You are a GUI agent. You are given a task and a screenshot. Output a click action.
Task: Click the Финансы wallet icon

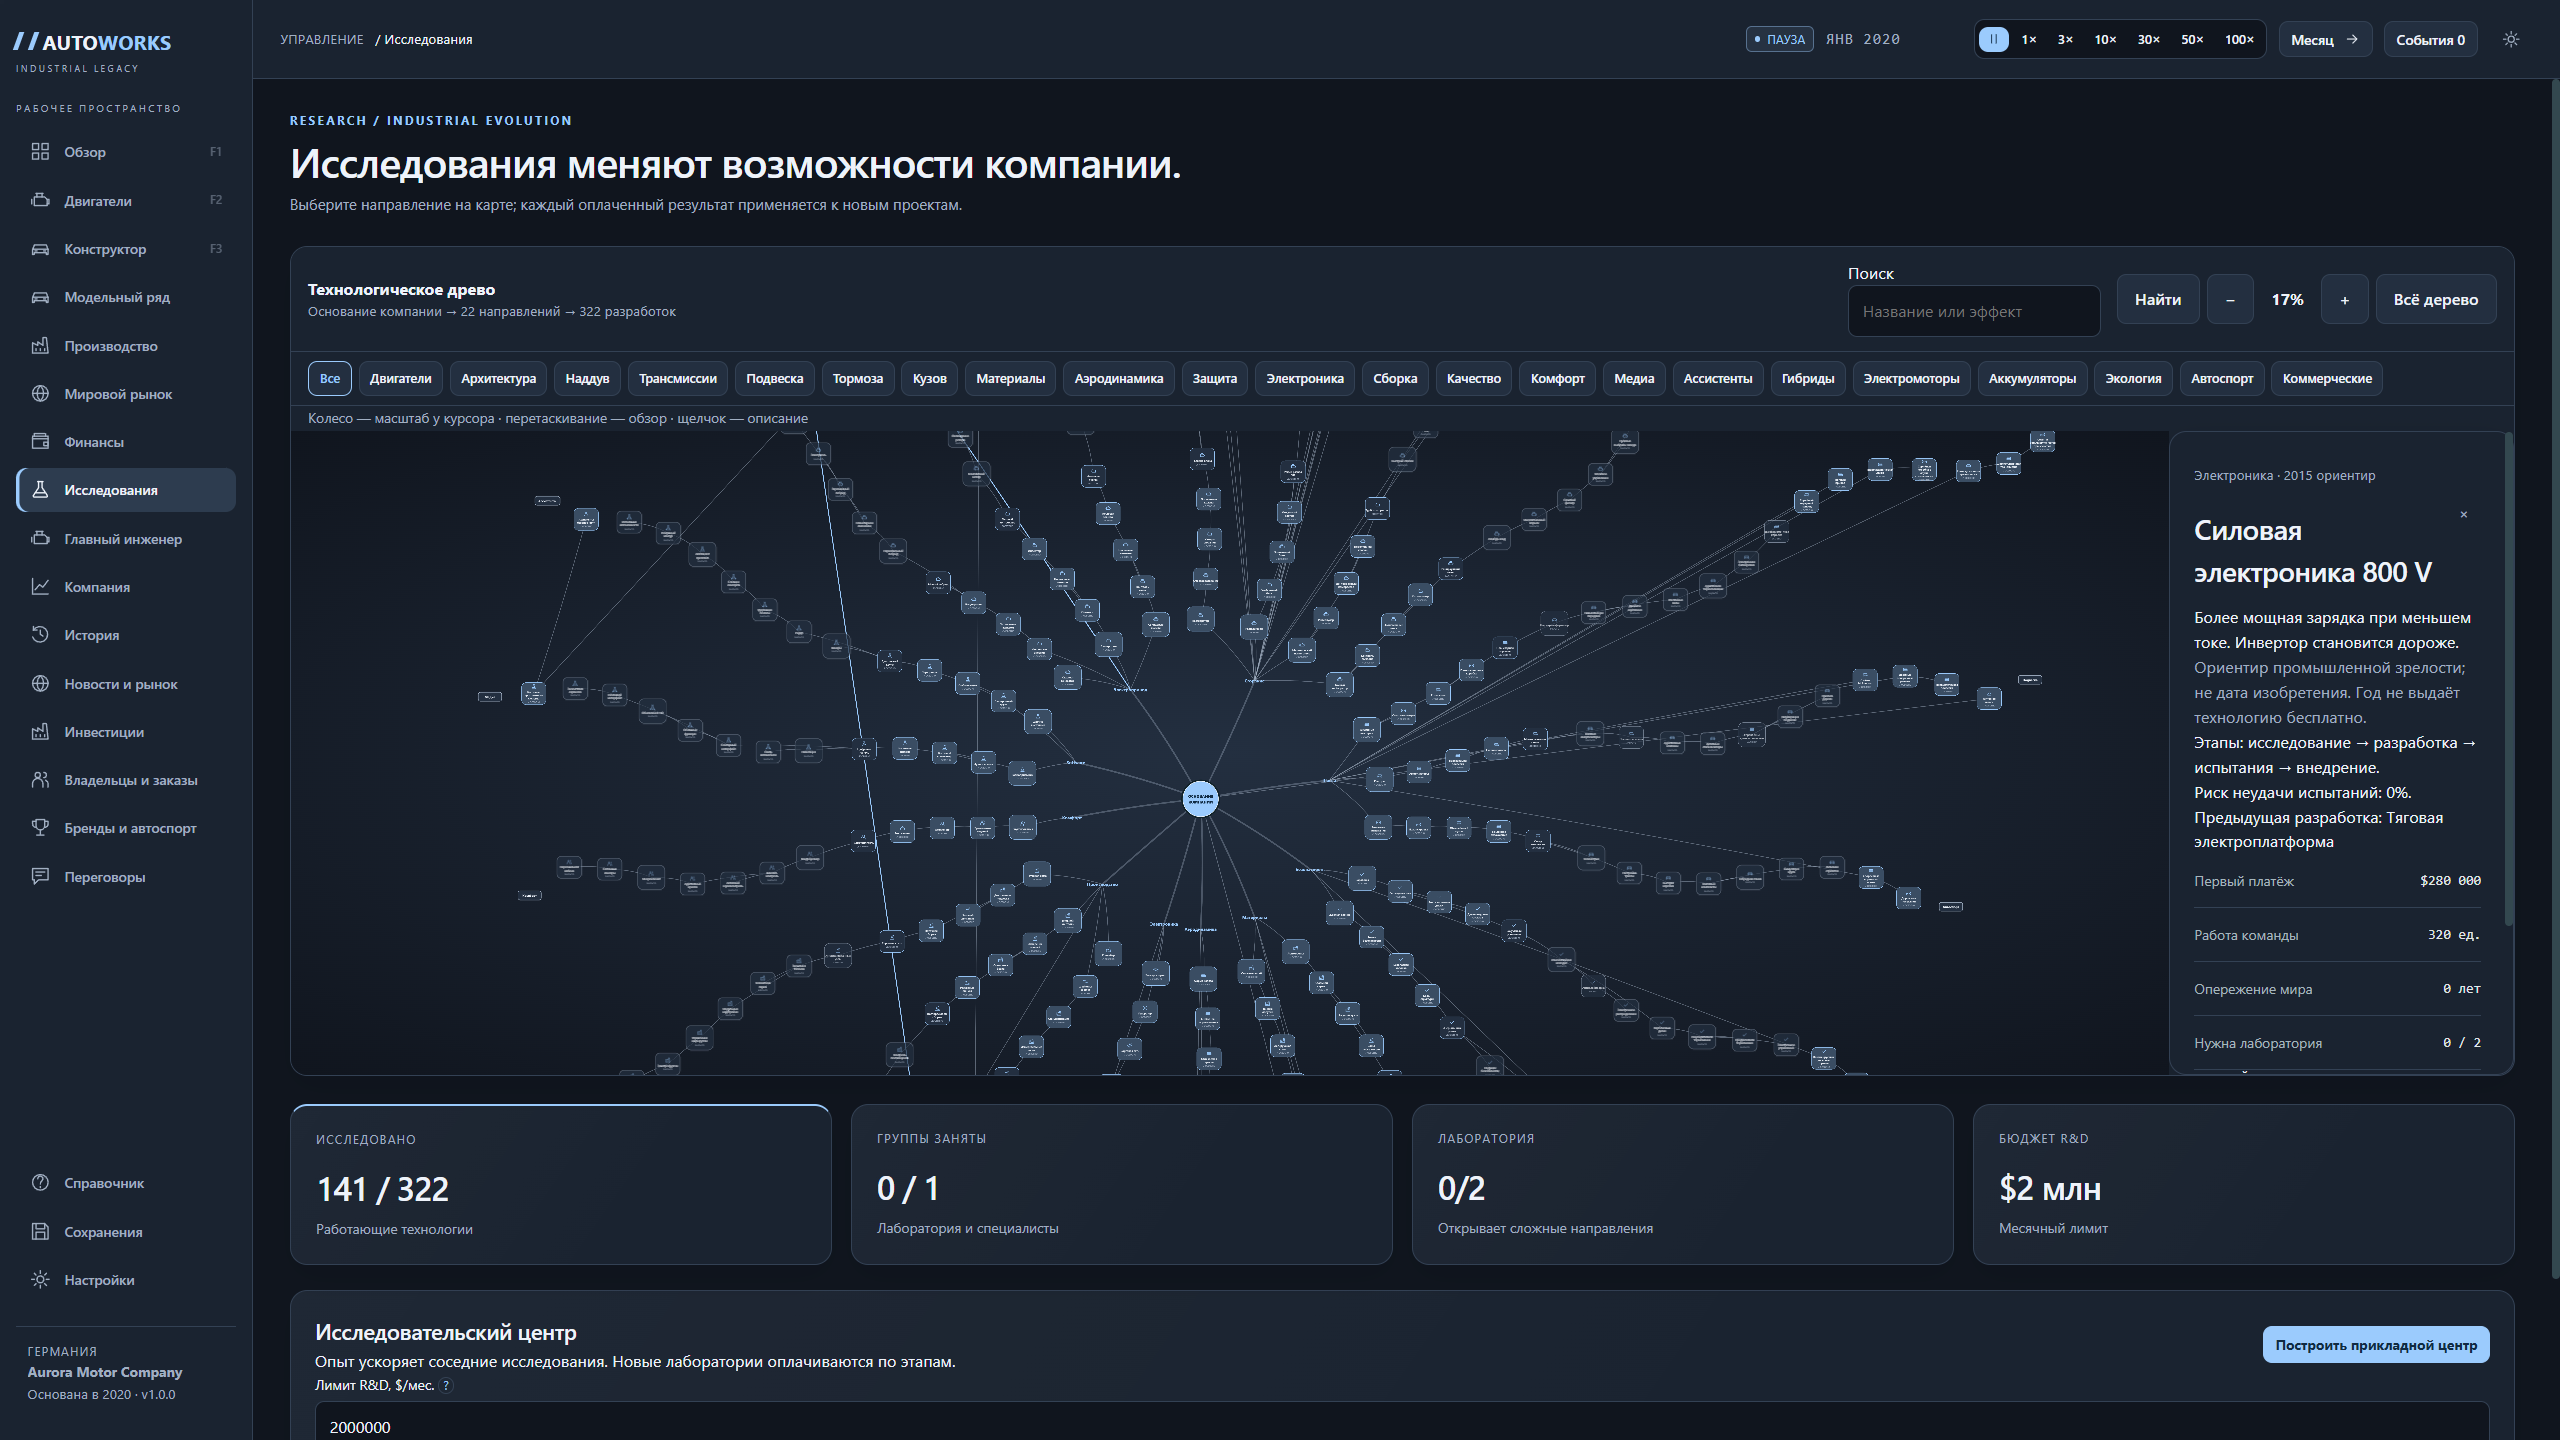point(40,442)
